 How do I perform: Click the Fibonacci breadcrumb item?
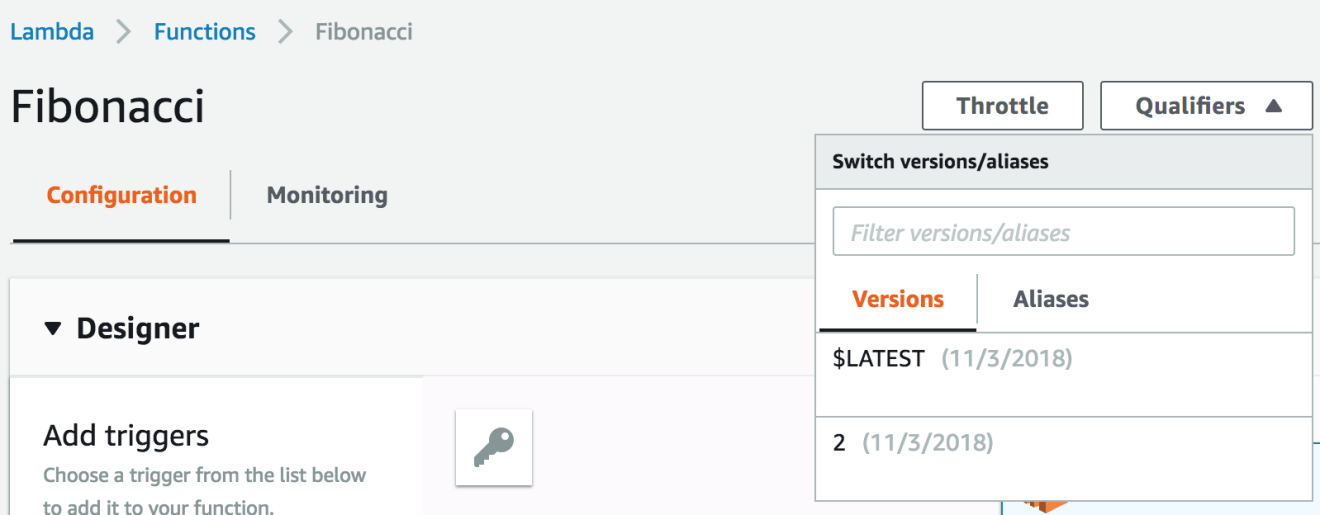[x=364, y=32]
